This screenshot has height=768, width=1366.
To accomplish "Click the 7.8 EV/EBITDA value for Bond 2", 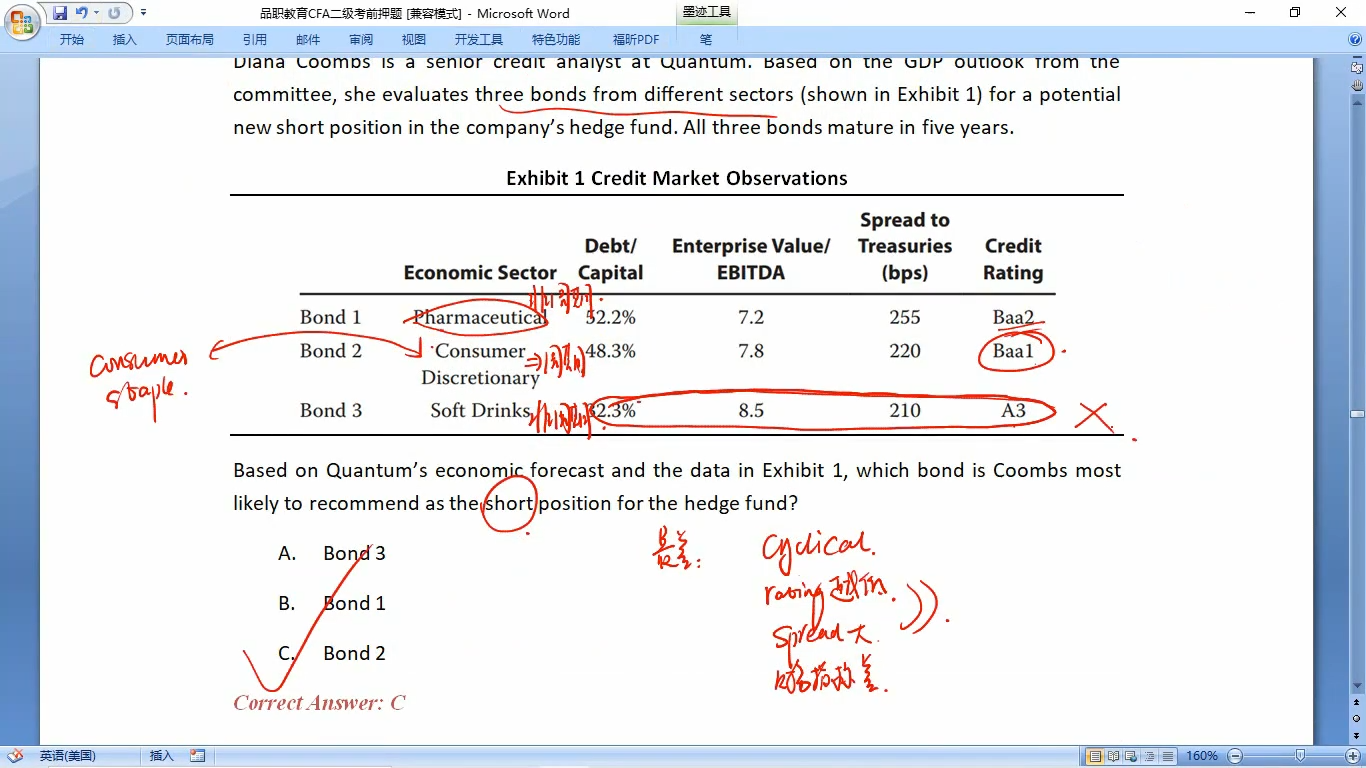I will tap(751, 351).
